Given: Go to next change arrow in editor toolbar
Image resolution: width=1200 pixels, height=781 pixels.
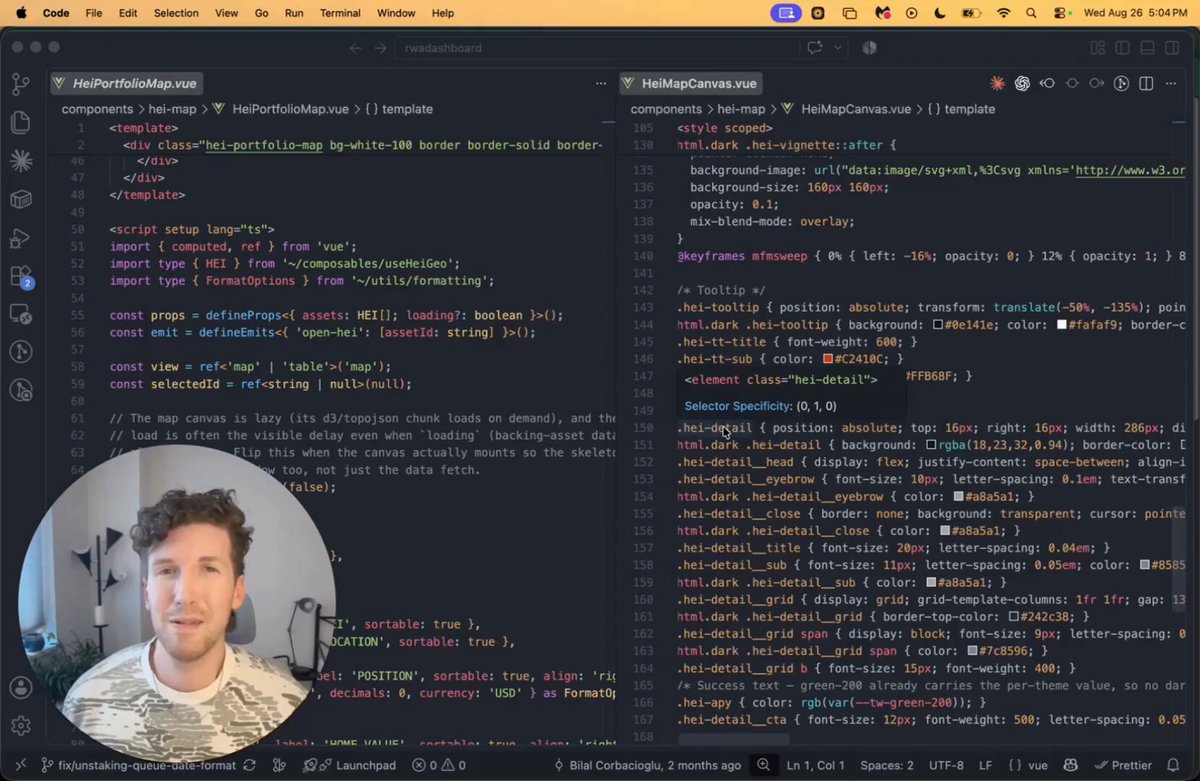Looking at the screenshot, I should [x=1097, y=84].
